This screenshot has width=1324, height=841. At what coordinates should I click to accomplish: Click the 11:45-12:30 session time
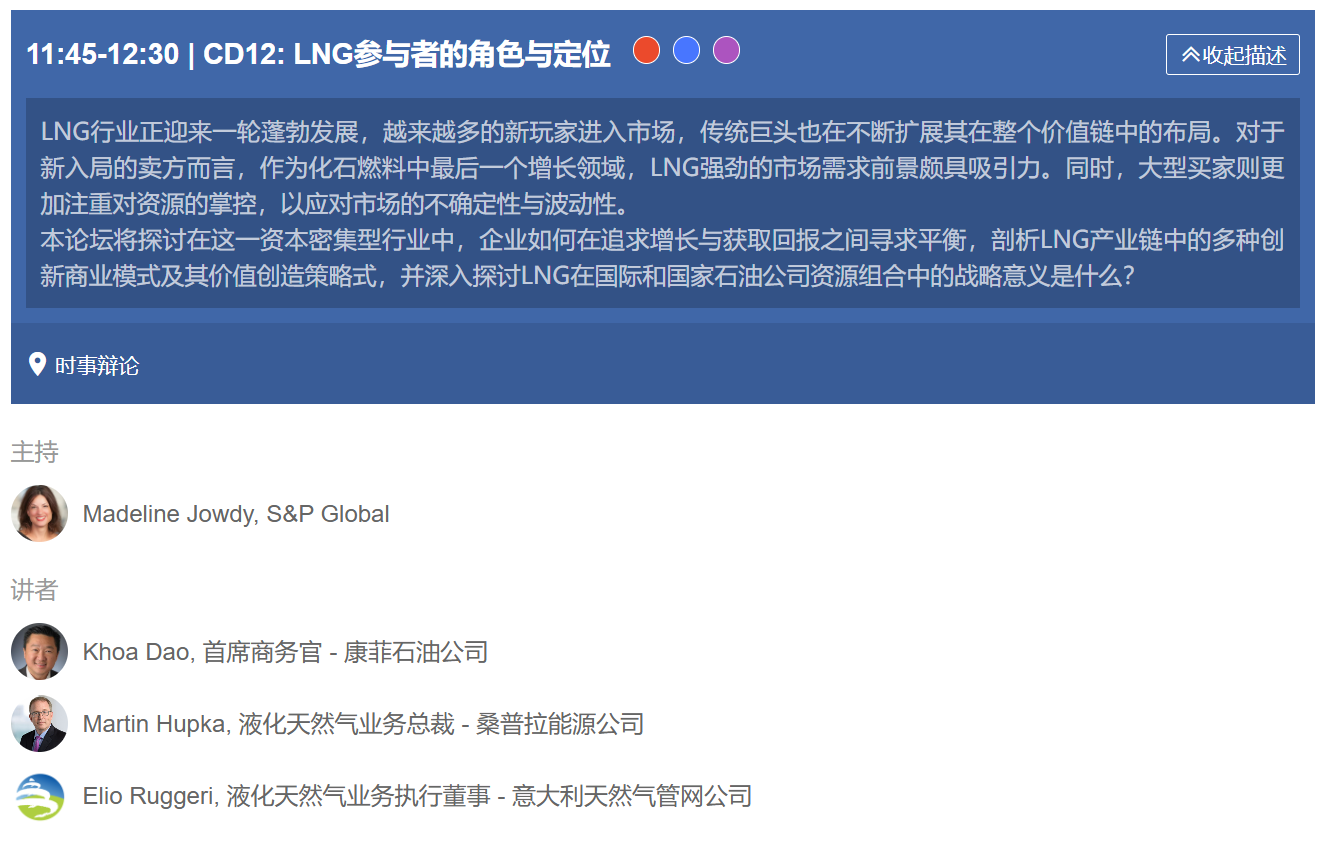[x=102, y=55]
